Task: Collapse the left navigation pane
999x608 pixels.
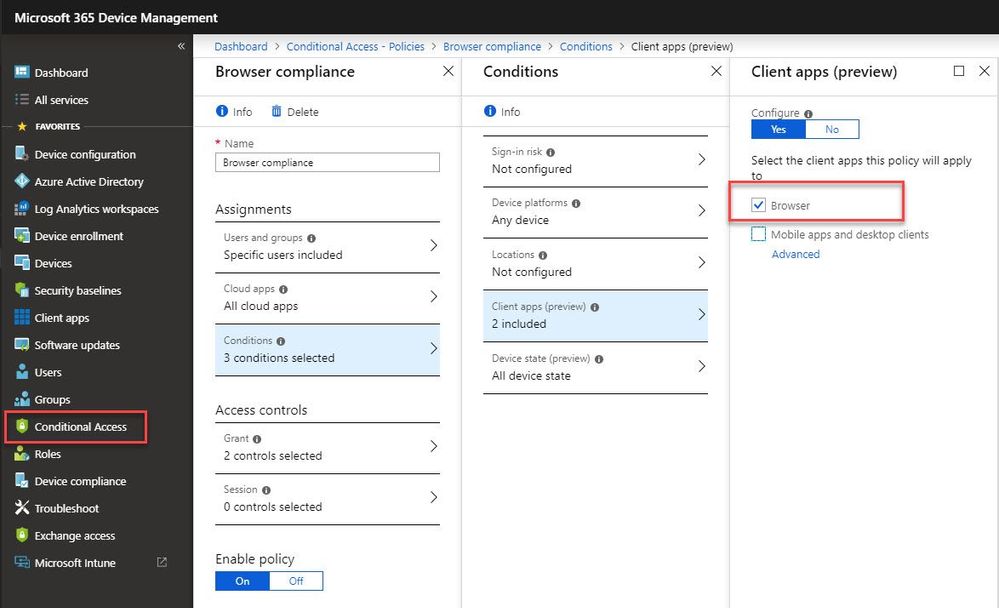Action: (181, 45)
